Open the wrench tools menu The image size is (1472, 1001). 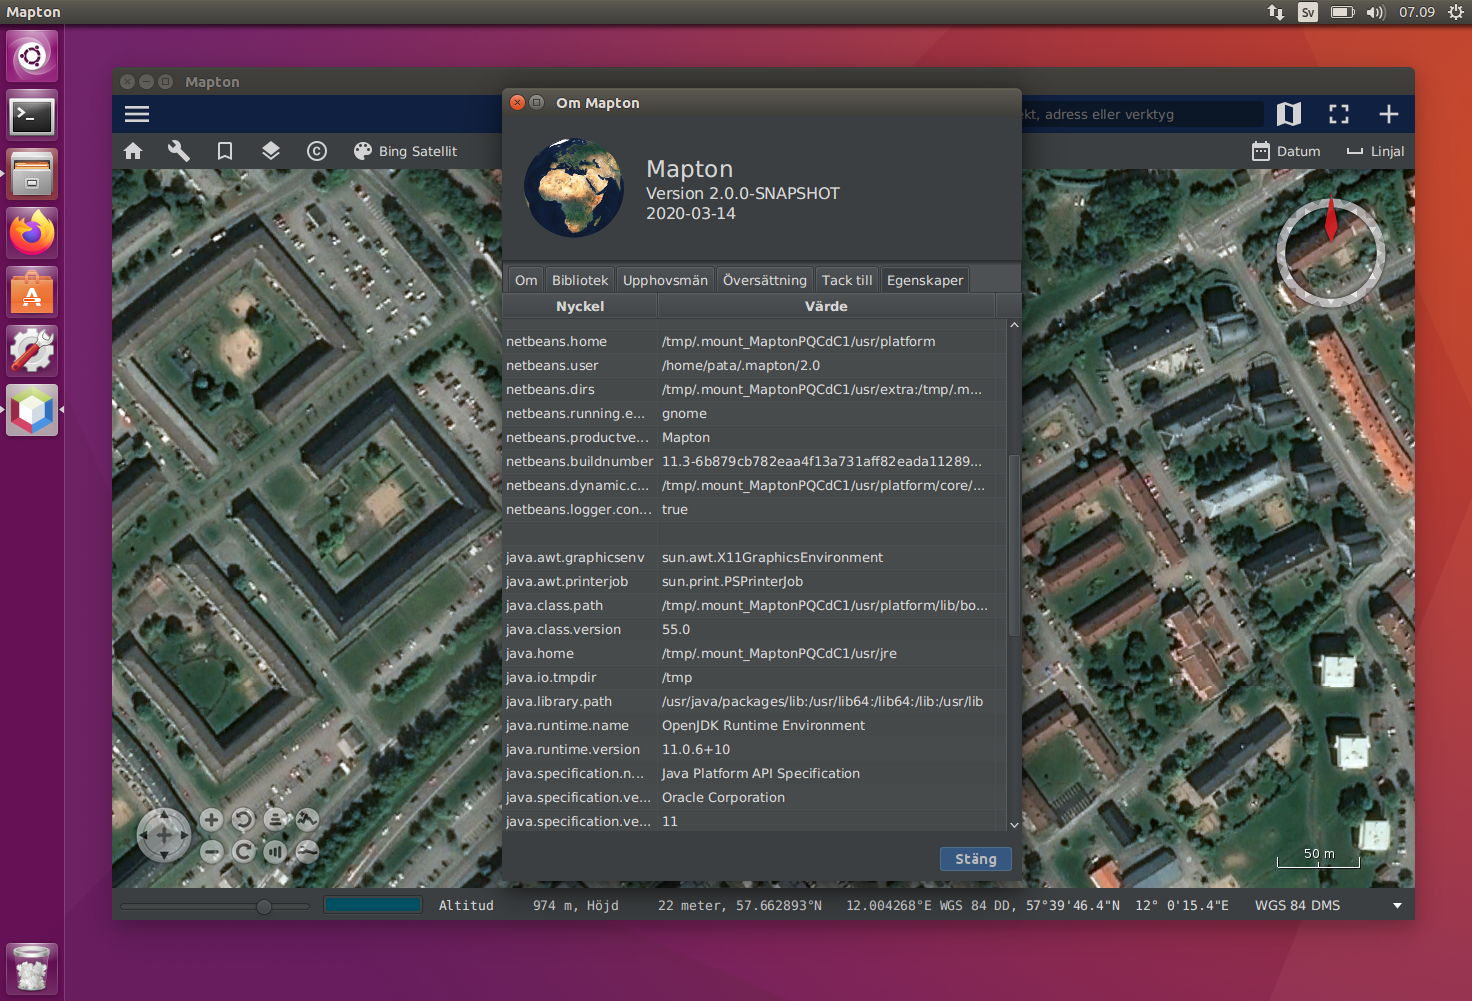179,151
